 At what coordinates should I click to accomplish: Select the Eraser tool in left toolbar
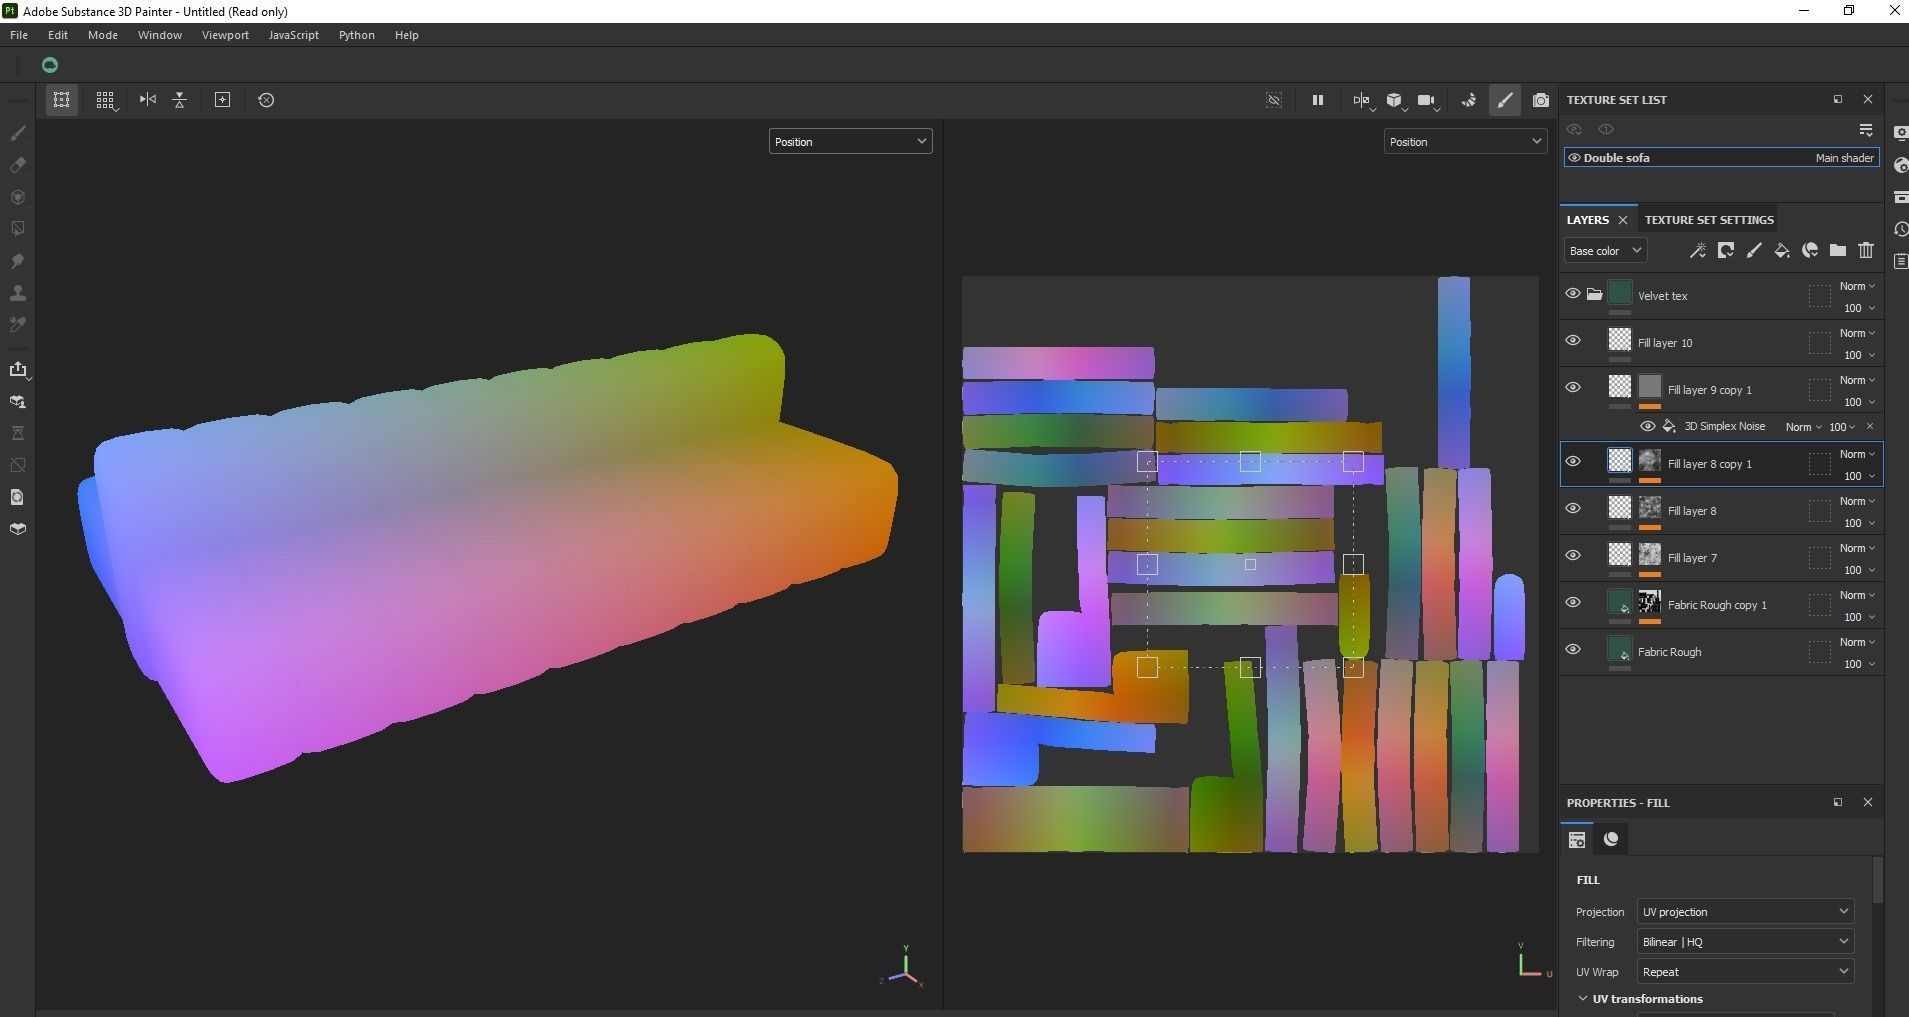click(17, 165)
